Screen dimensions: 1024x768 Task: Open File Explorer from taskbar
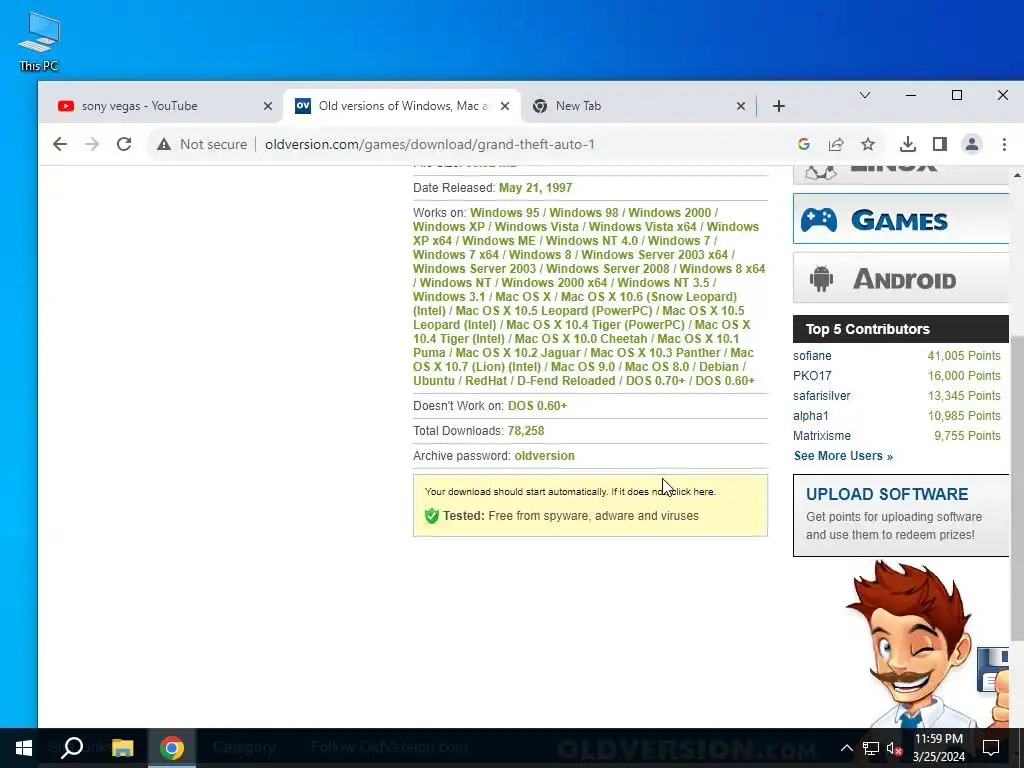coord(122,748)
